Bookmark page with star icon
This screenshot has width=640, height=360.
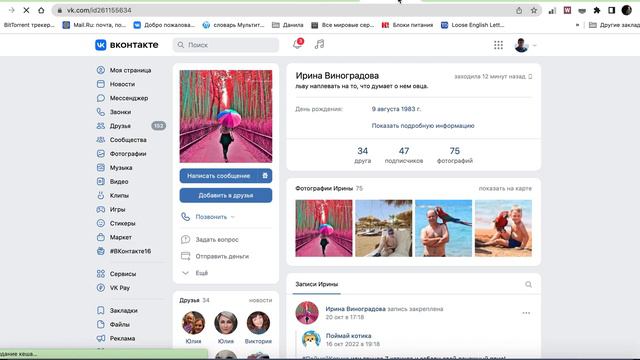(x=533, y=10)
